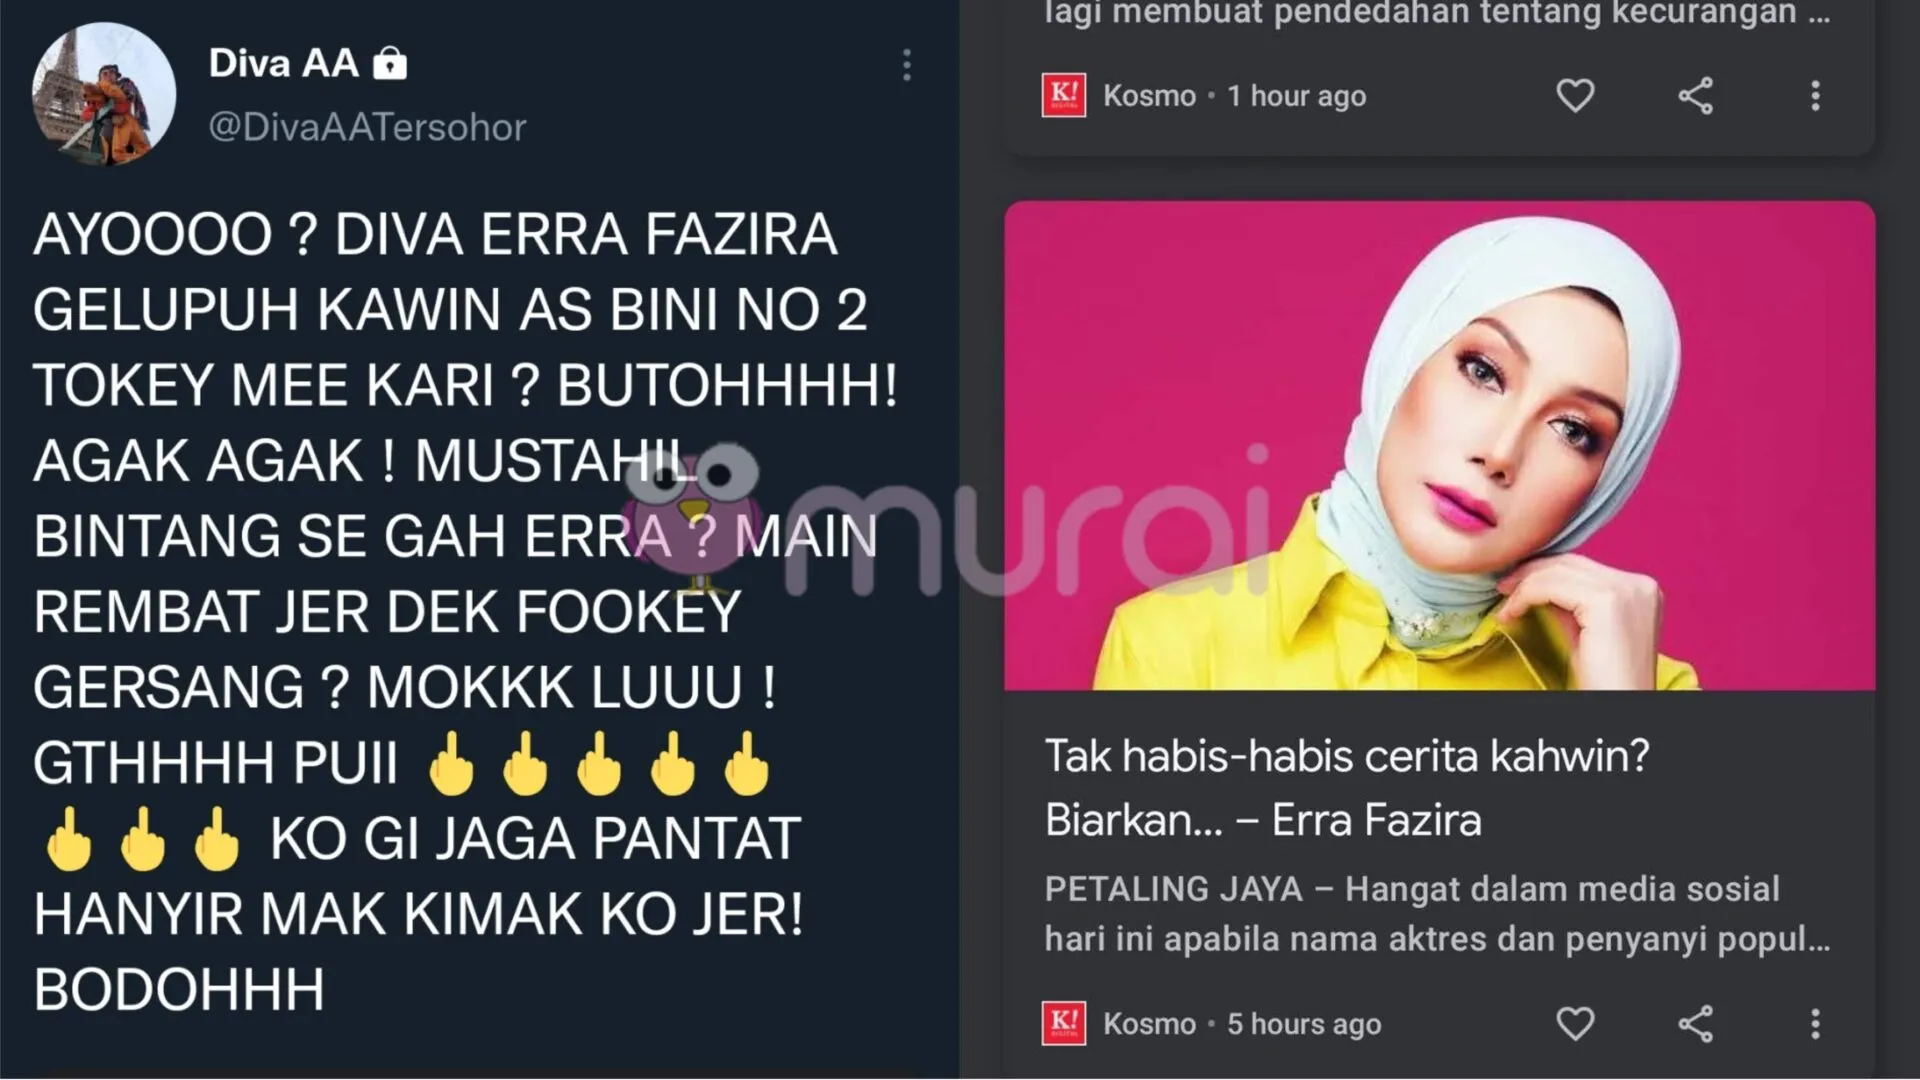The height and width of the screenshot is (1080, 1920).
Task: Click the Kosmo source name, 5 hours ago
Action: 1149,1024
